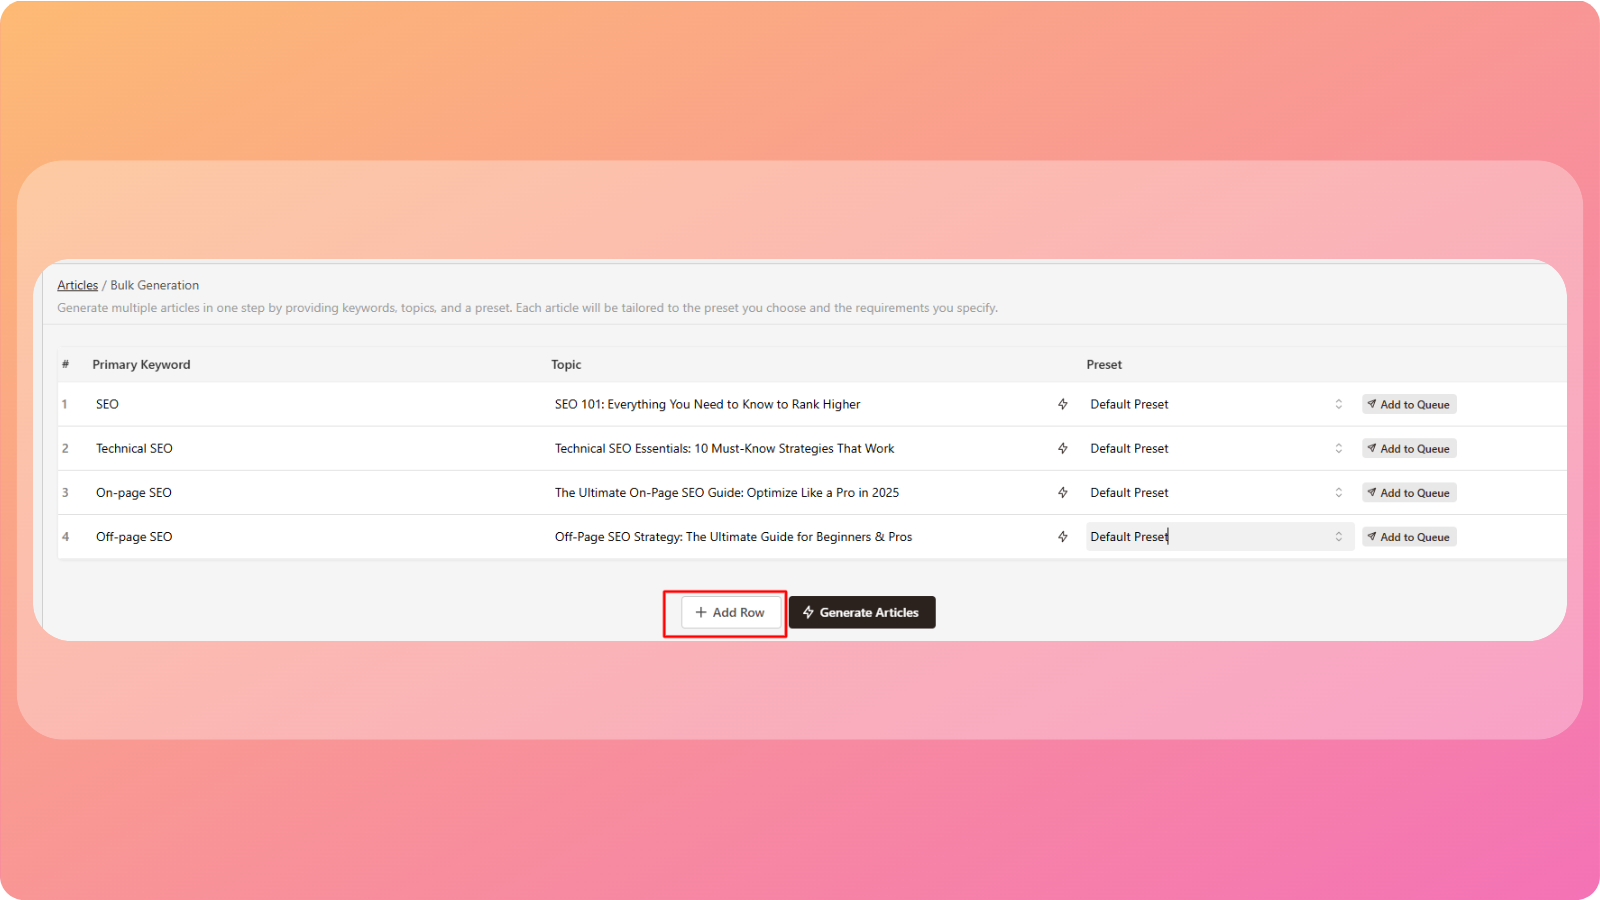Expand preset dropdown for Technical SEO row
This screenshot has height=900, width=1600.
(x=1217, y=448)
